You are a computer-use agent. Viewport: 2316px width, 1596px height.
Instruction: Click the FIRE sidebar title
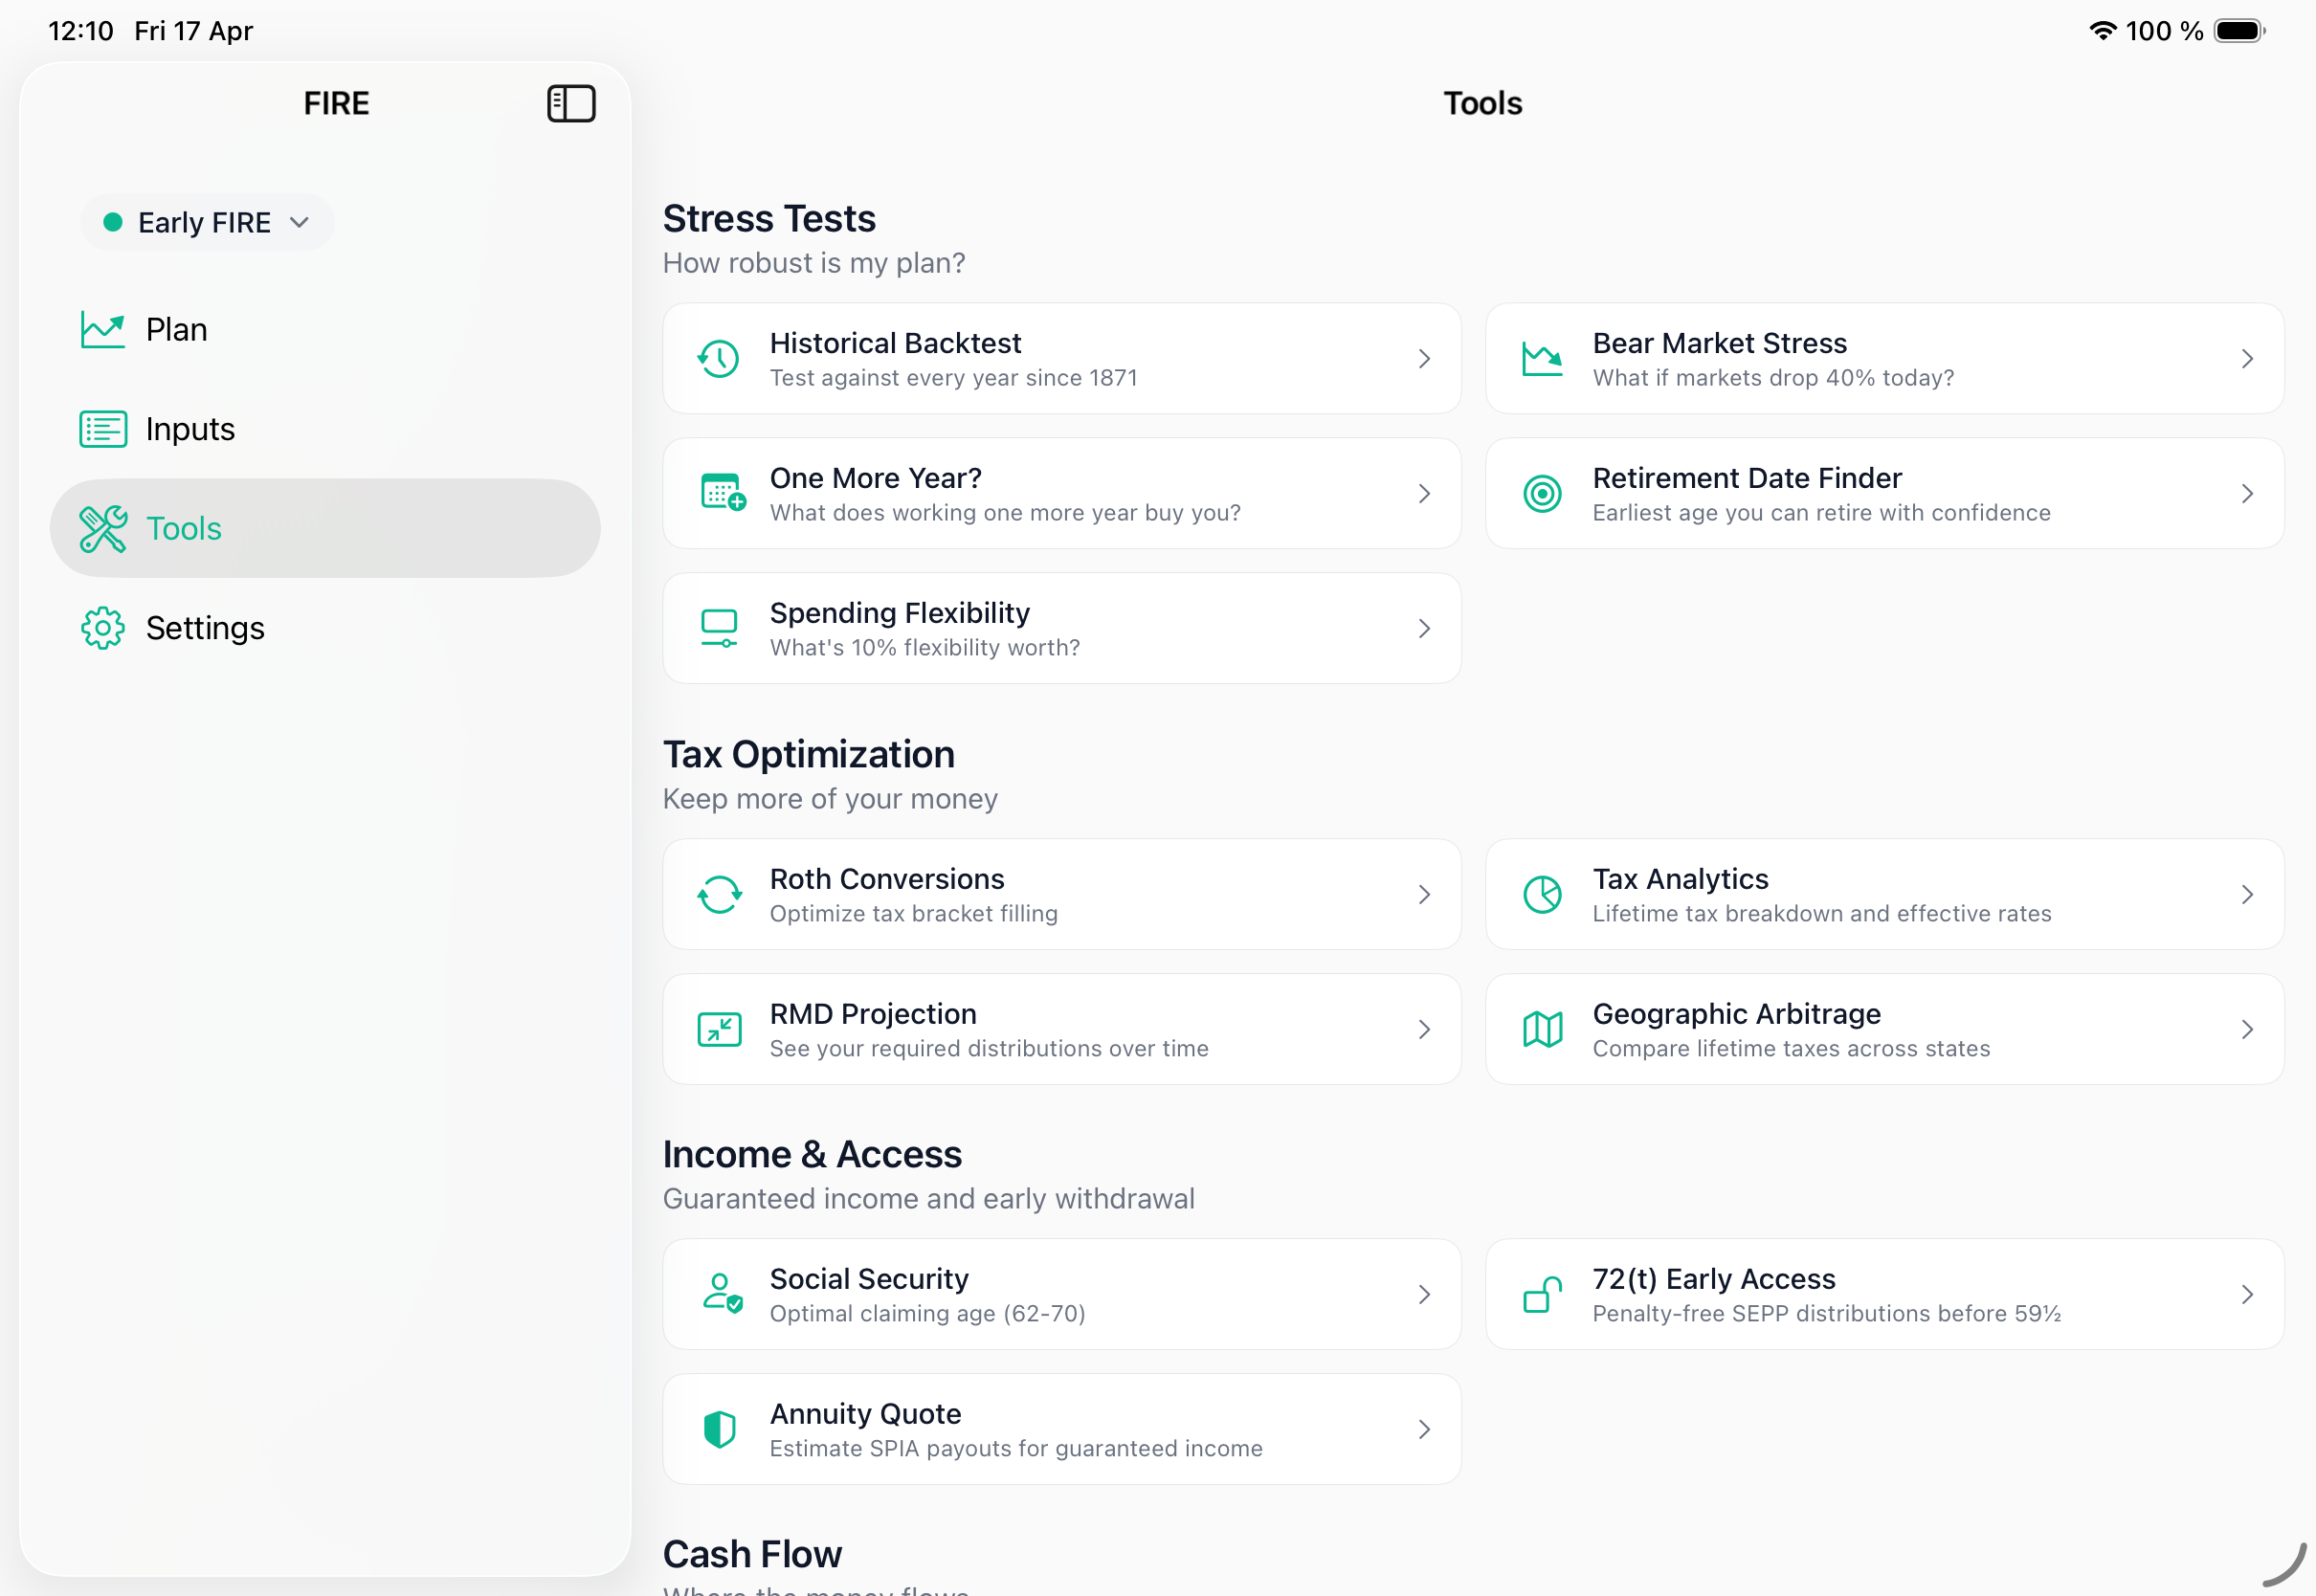point(336,103)
